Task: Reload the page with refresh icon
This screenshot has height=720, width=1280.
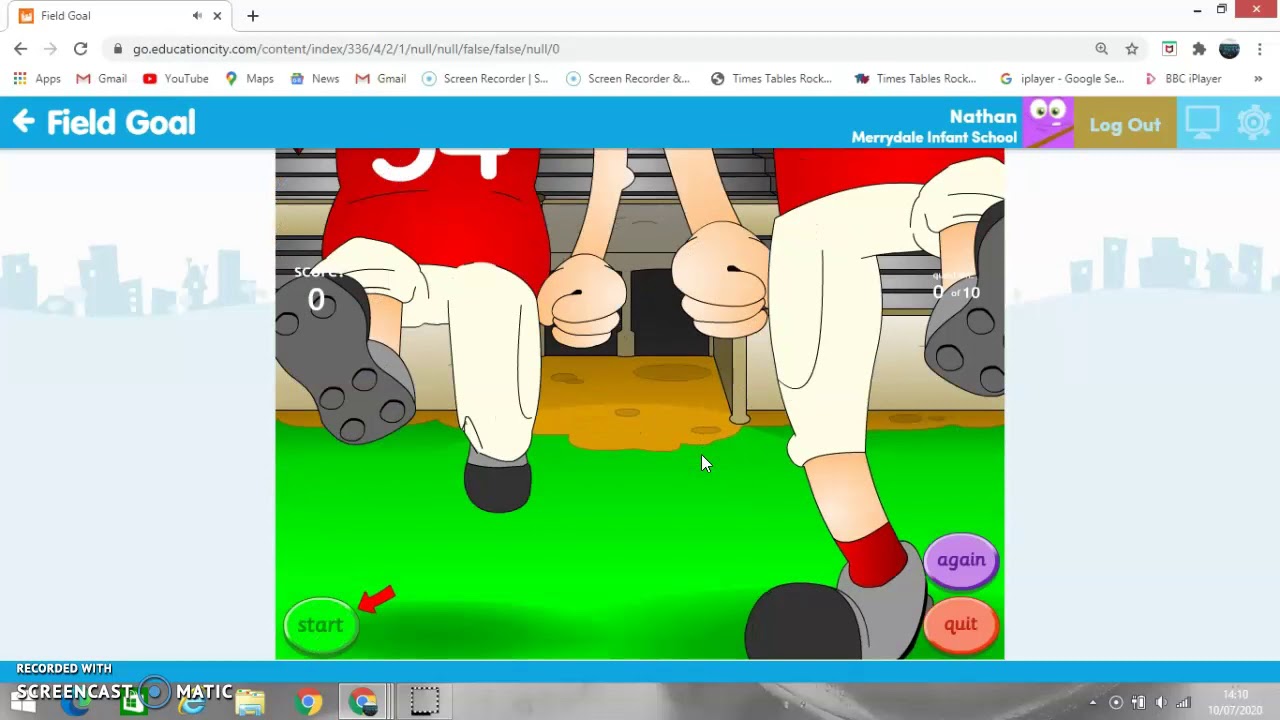Action: point(81,48)
